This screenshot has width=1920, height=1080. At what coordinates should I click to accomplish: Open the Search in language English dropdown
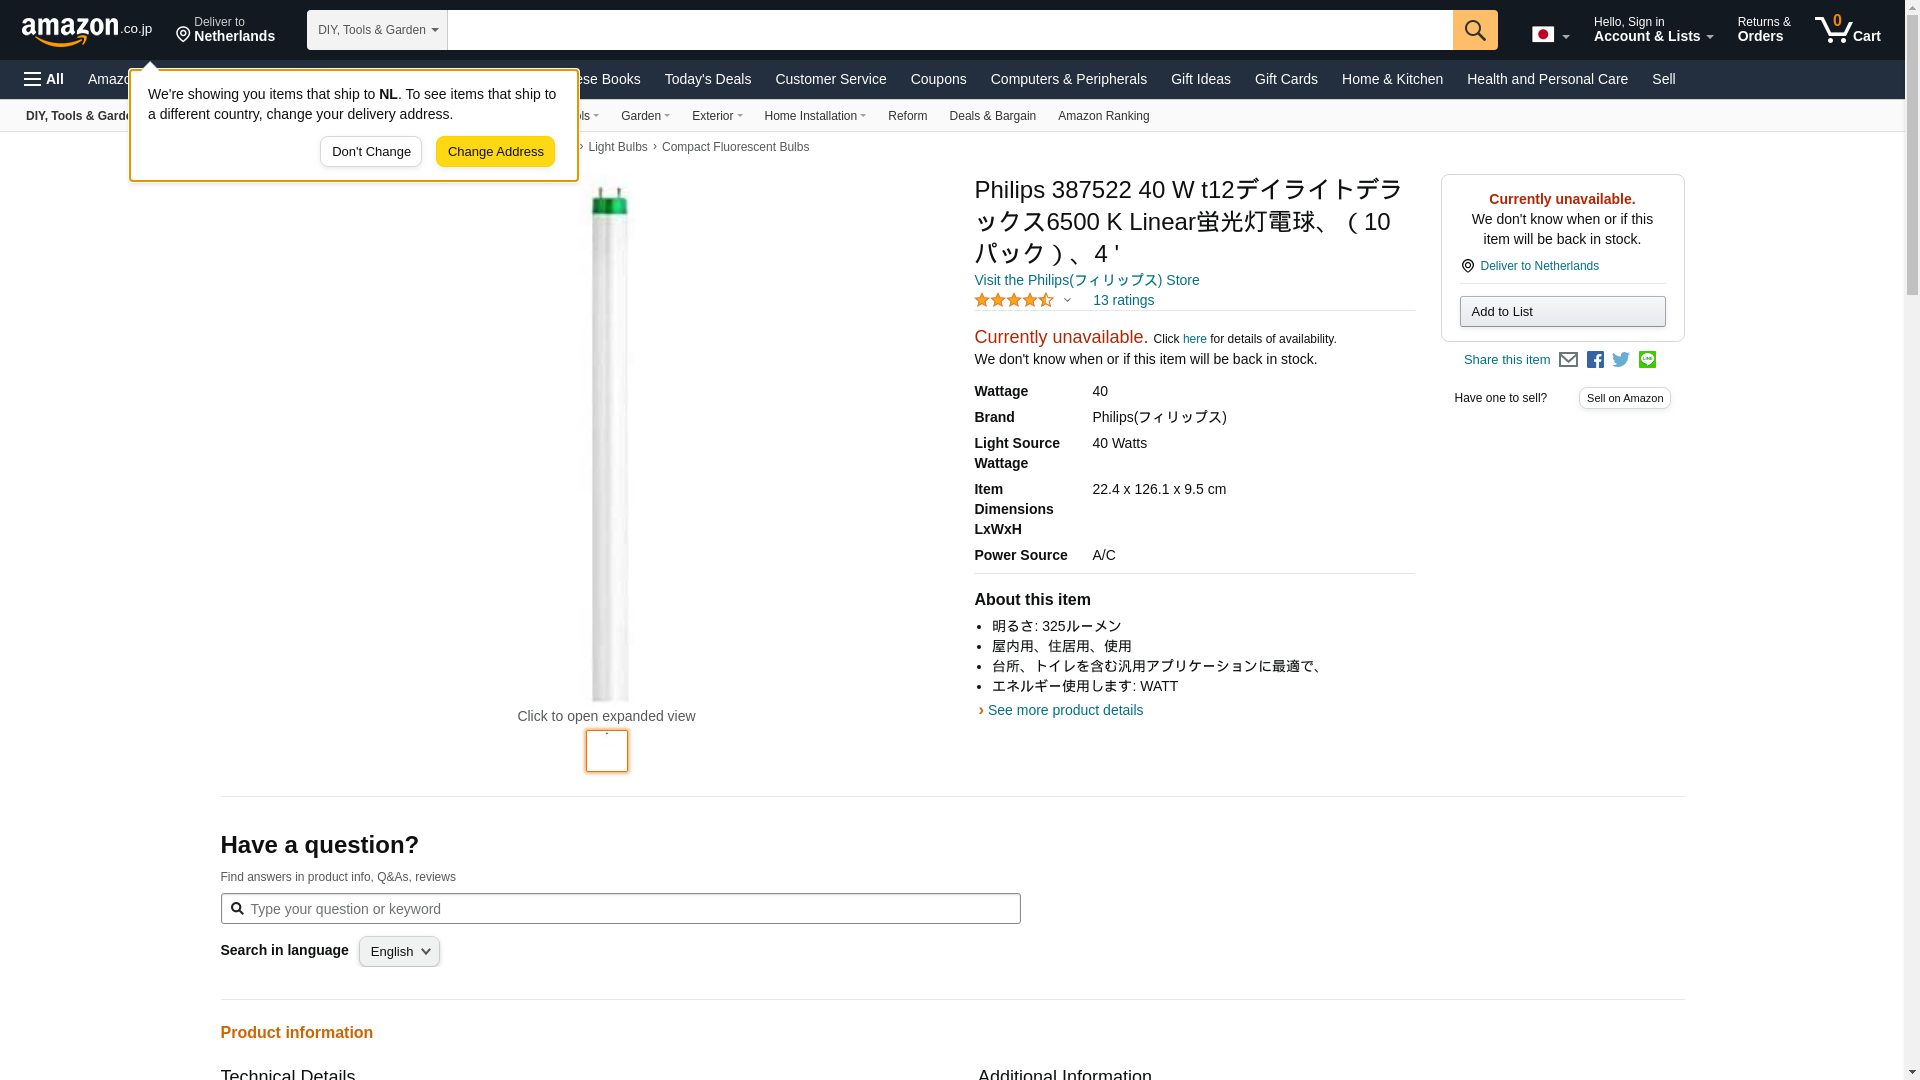coord(399,952)
